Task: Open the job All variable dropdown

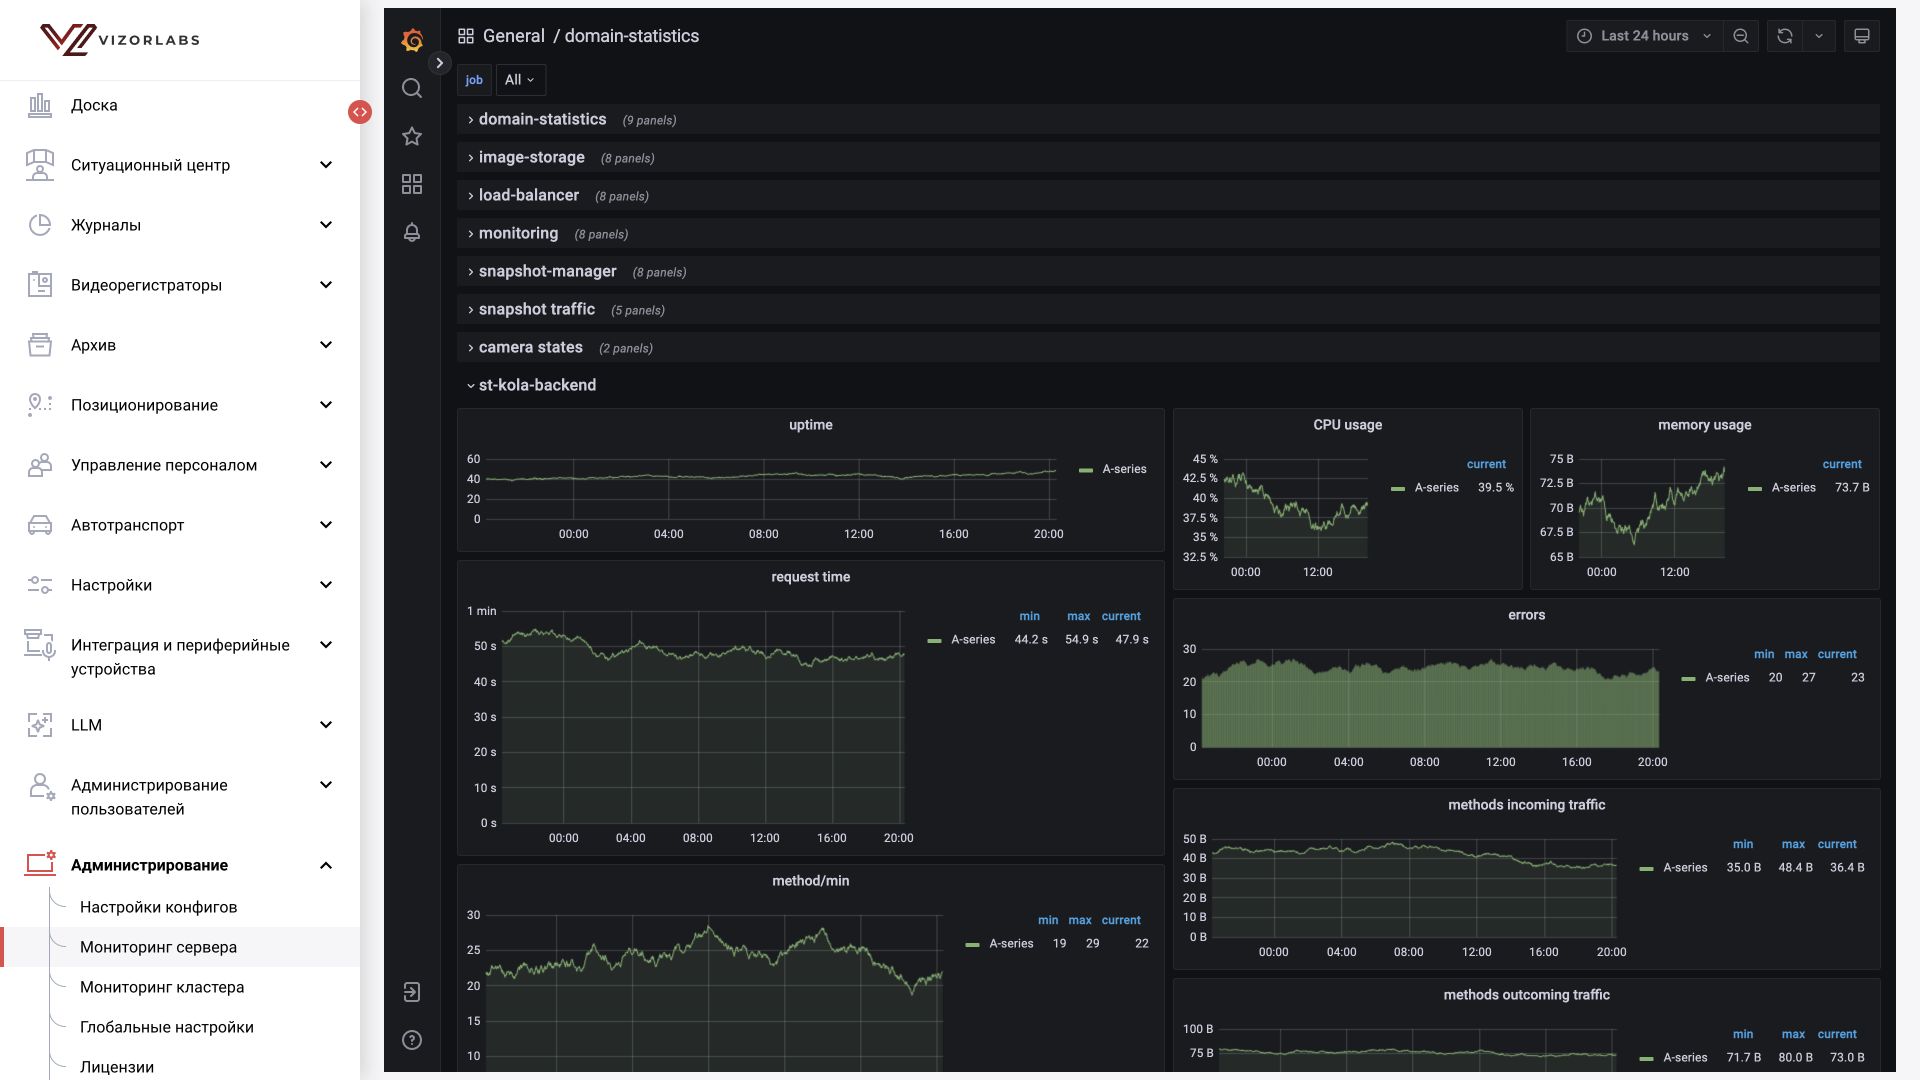Action: tap(520, 80)
